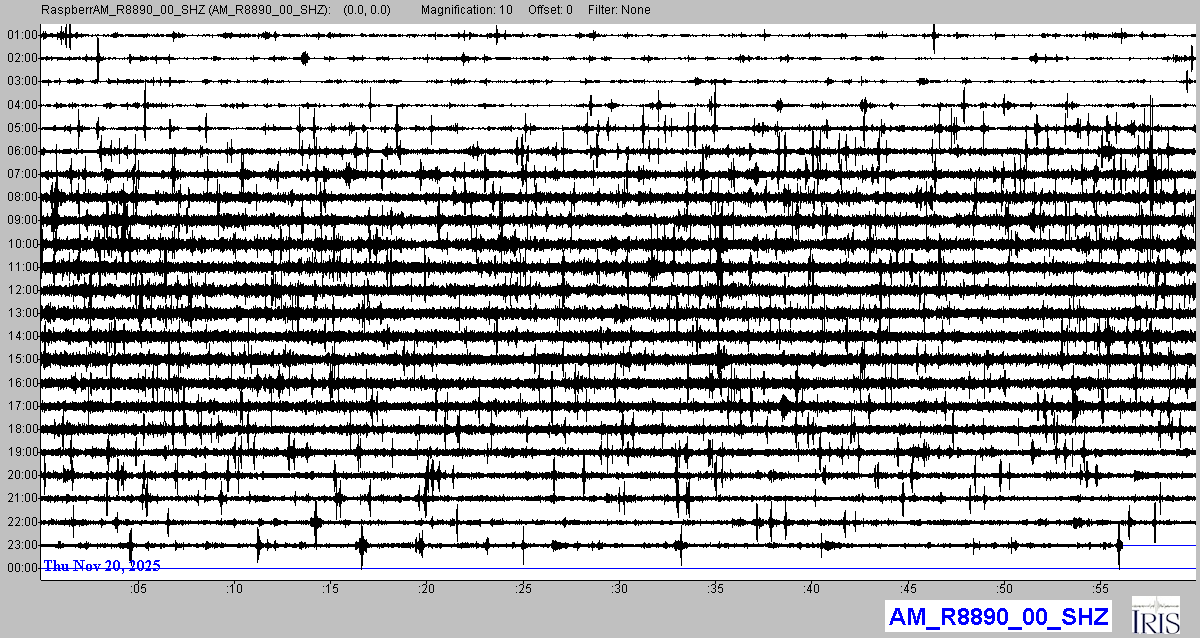Image resolution: width=1200 pixels, height=638 pixels.
Task: Select the 19:00 hour trace label
Action: (22, 452)
